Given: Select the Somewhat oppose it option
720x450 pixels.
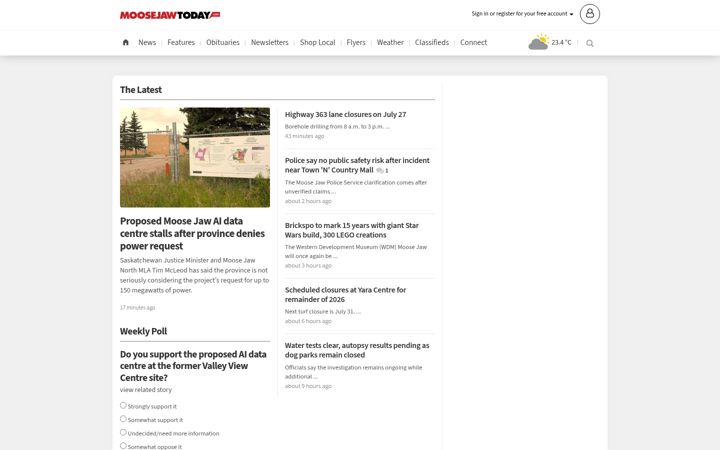Looking at the screenshot, I should pos(123,445).
